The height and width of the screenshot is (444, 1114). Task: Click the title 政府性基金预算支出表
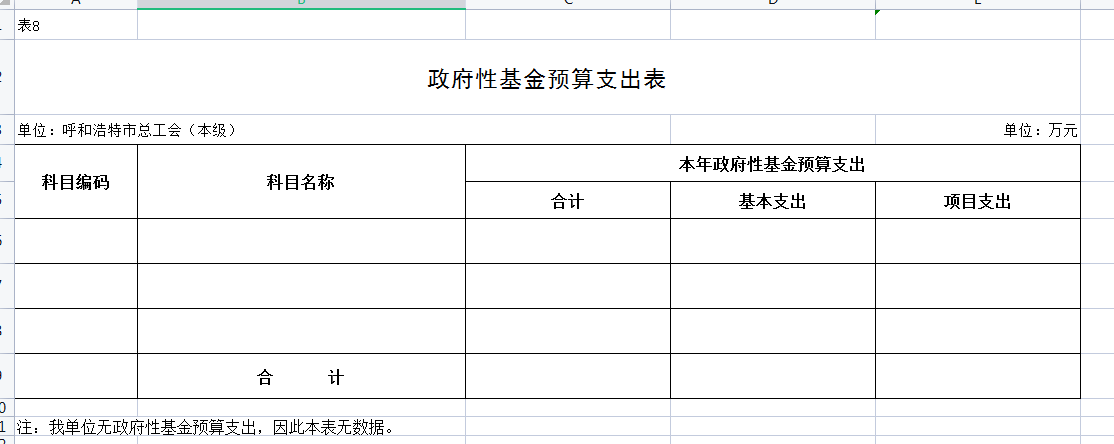547,80
